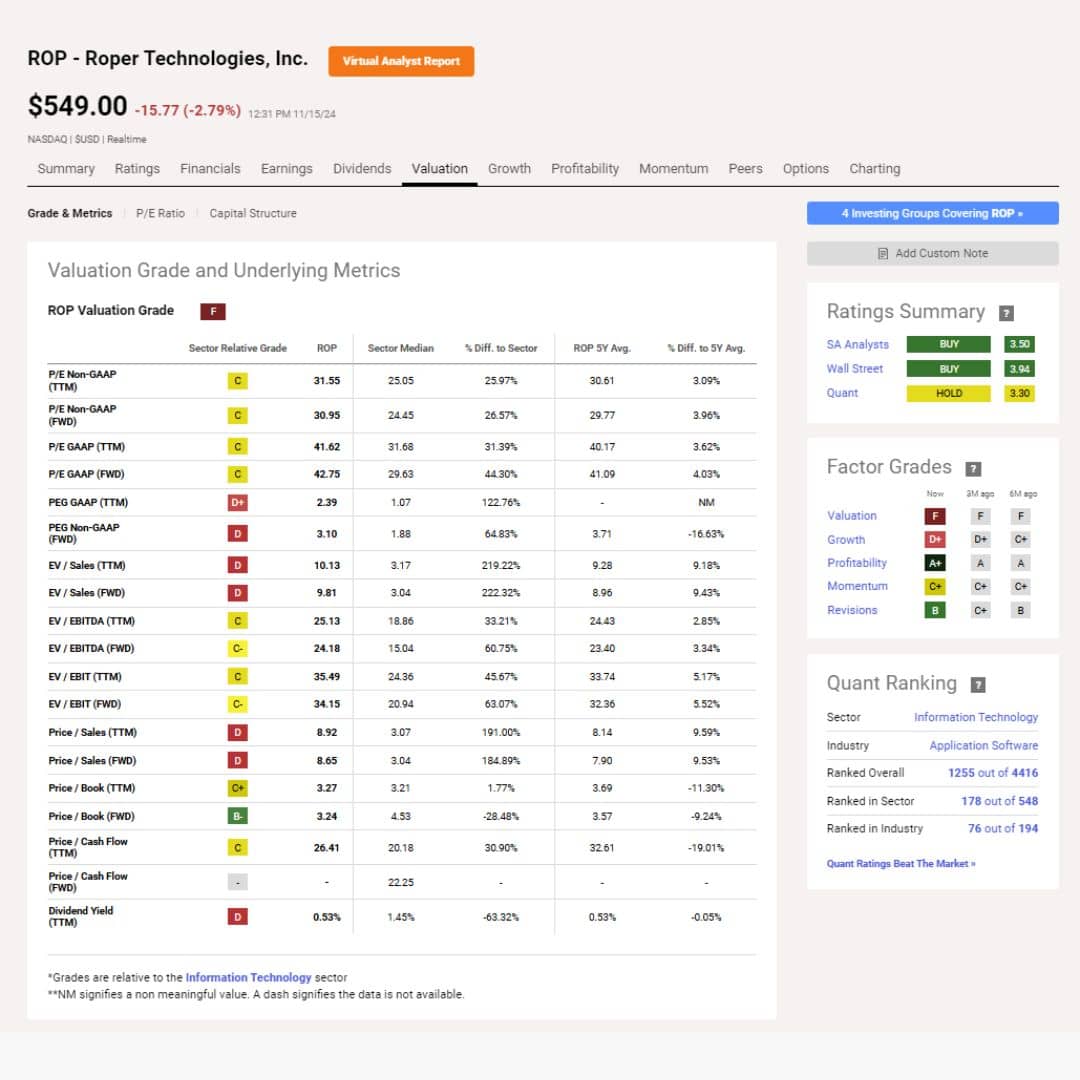This screenshot has height=1080, width=1080.
Task: Select the Grade & Metrics sub-tab
Action: (70, 214)
